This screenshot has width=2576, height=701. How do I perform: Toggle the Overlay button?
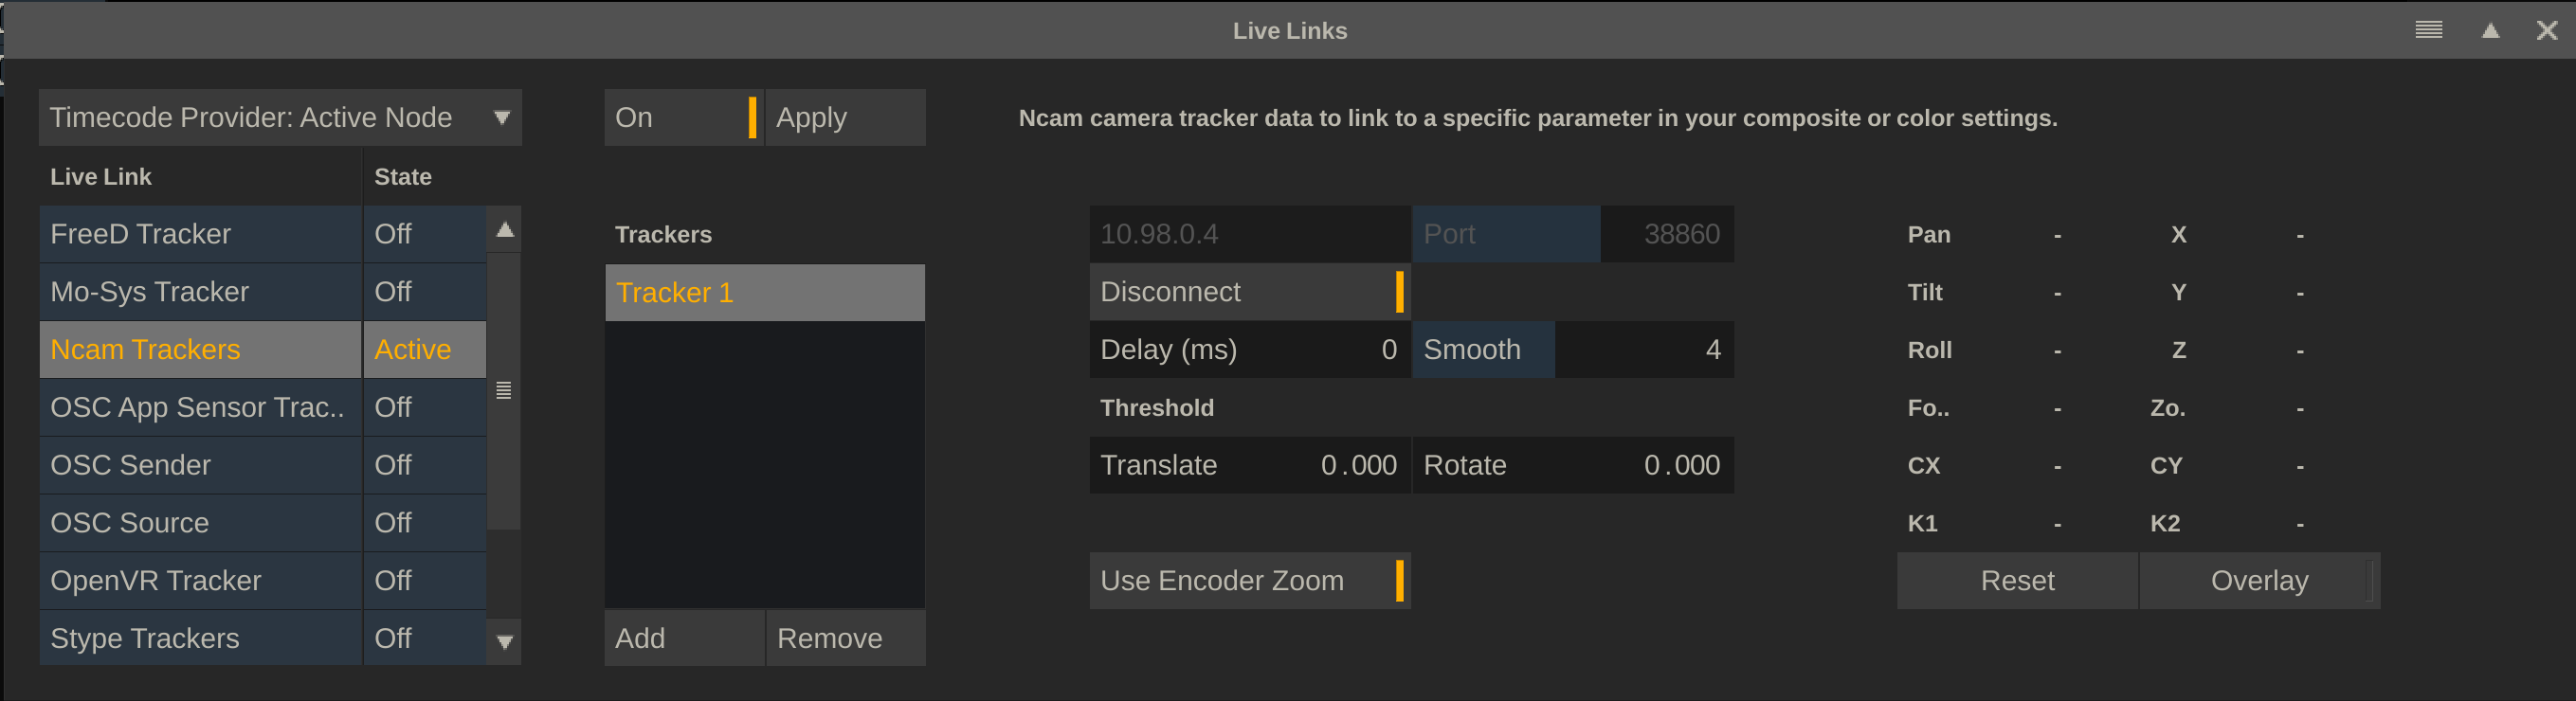2258,581
